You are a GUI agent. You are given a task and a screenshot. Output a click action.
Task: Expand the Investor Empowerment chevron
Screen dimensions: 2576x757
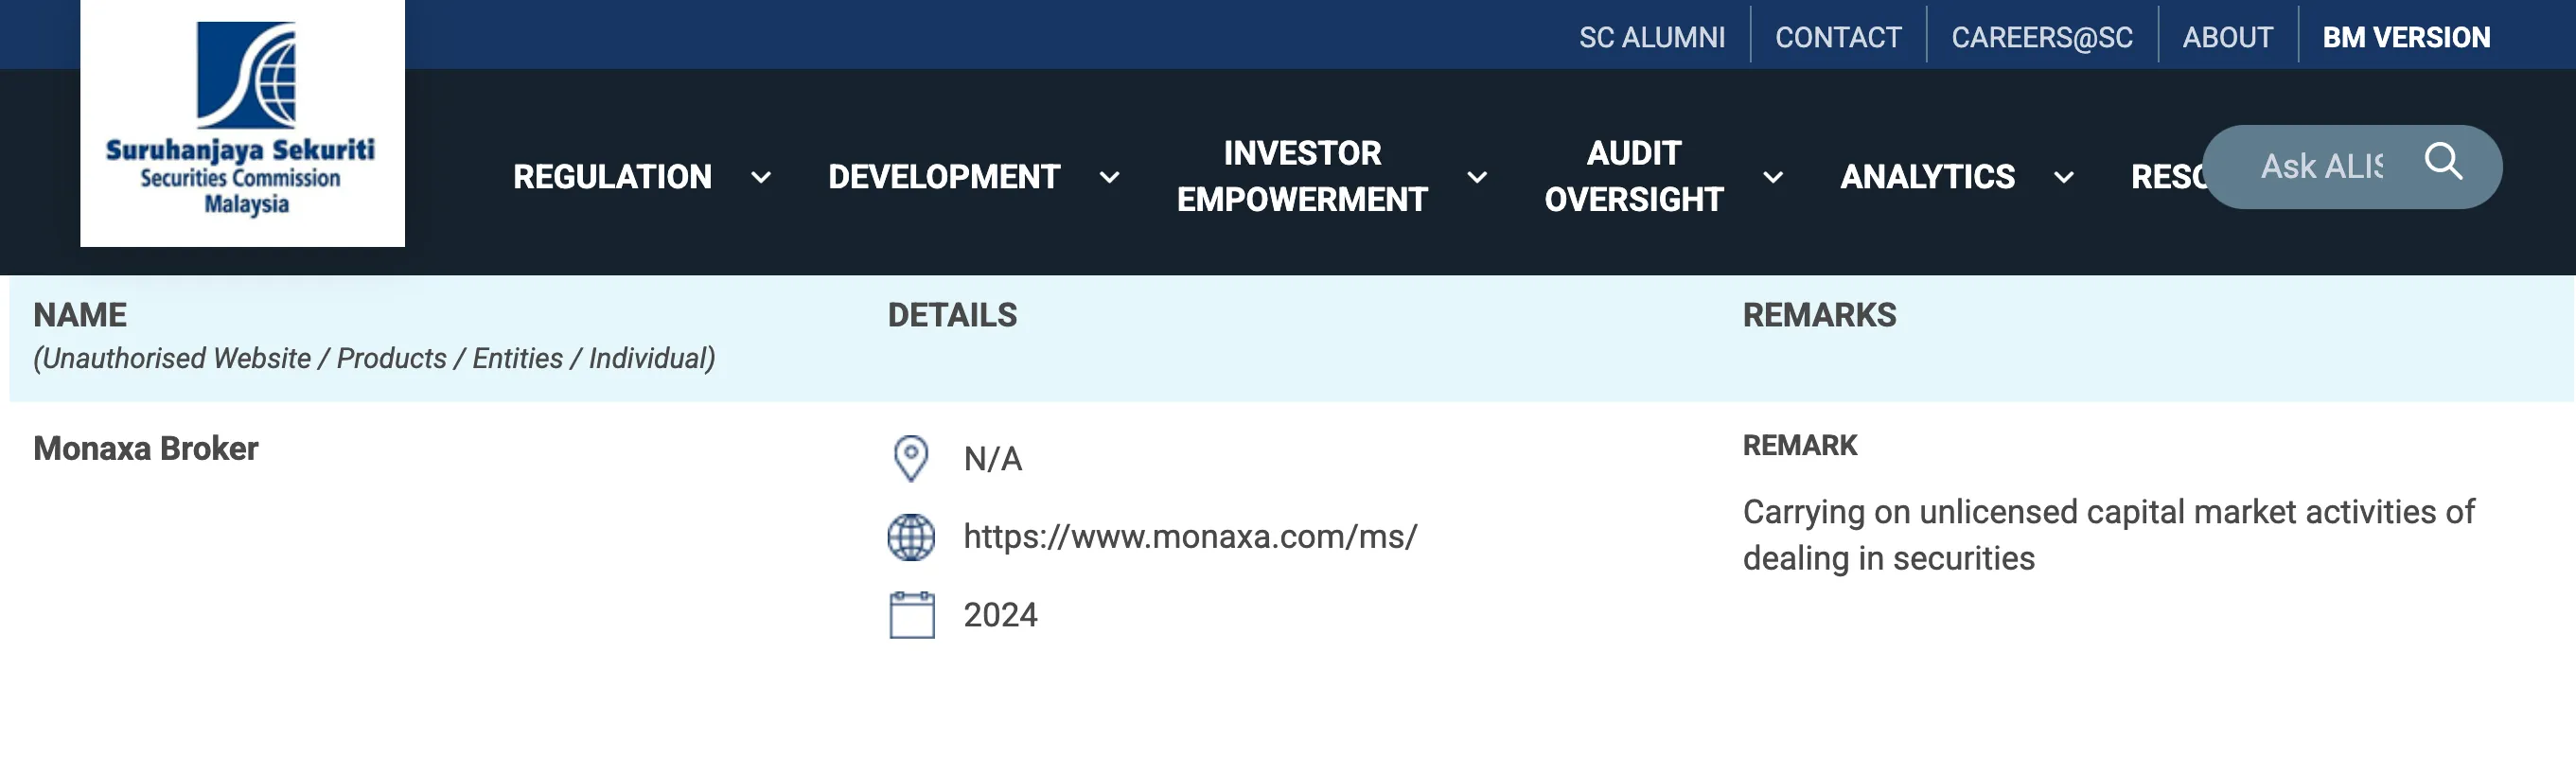coord(1477,178)
